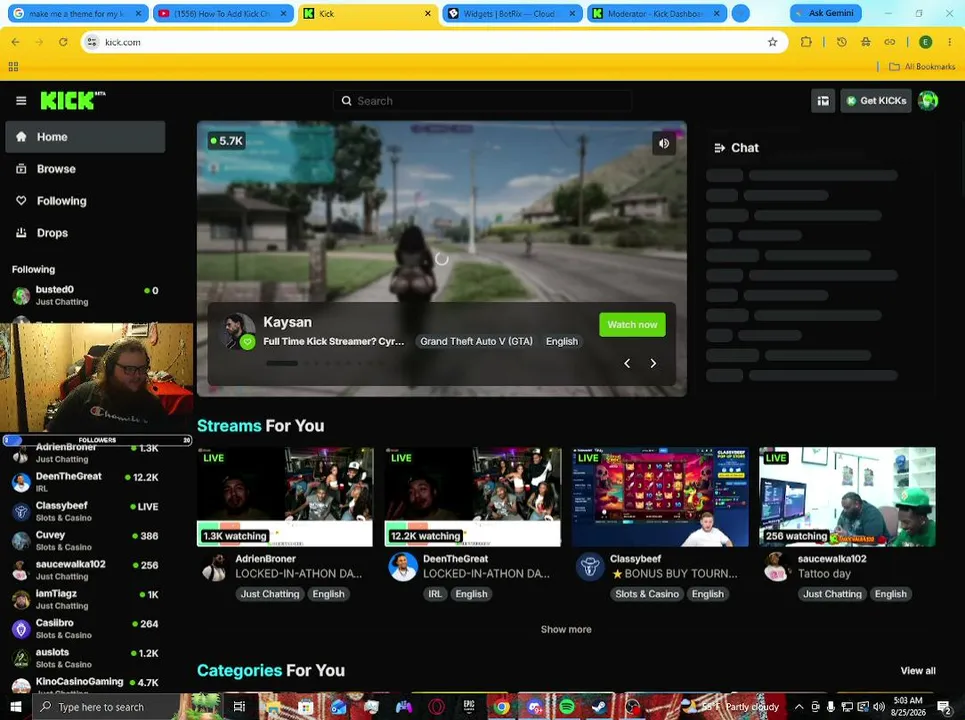Screen dimensions: 965x720
Task: Open busted0 in the Following list
Action: 85,295
